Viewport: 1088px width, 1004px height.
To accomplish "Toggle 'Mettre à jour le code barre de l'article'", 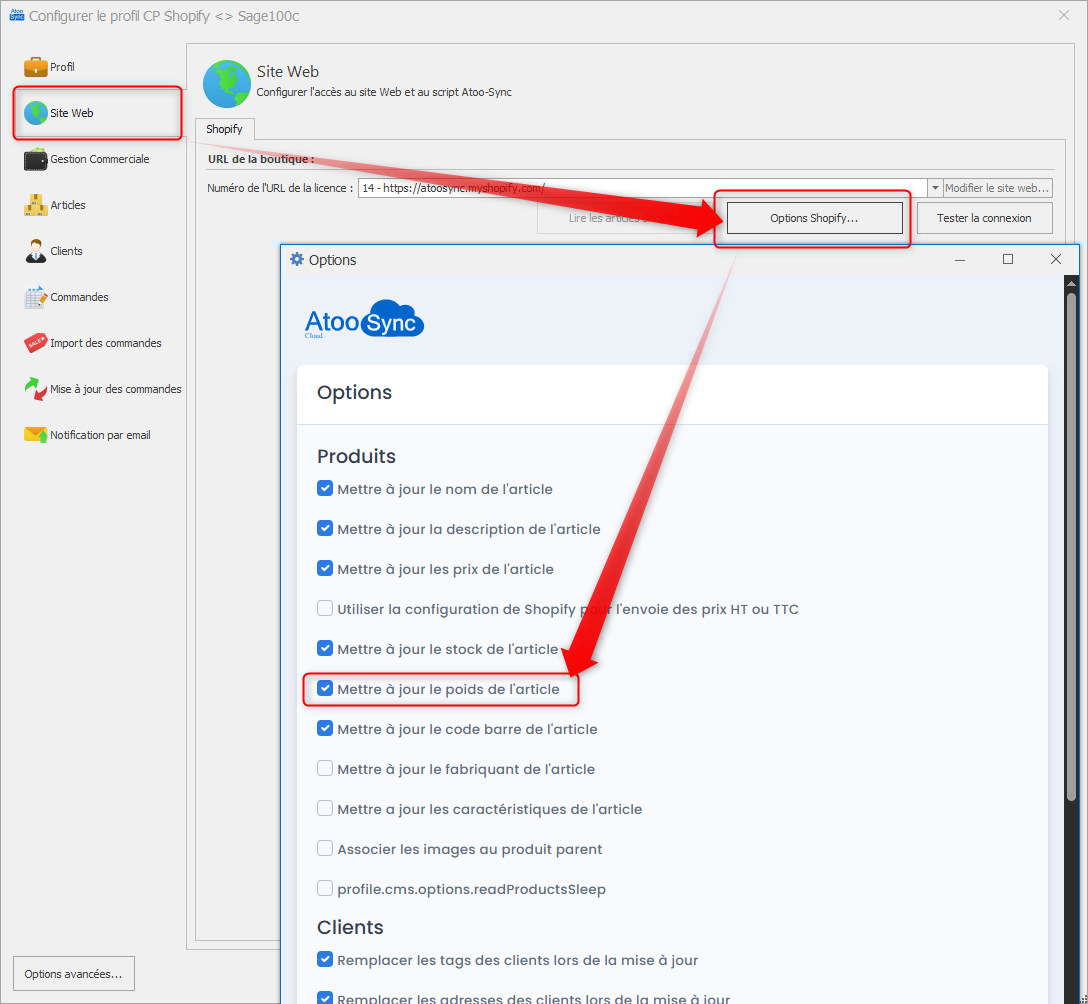I will click(x=325, y=729).
